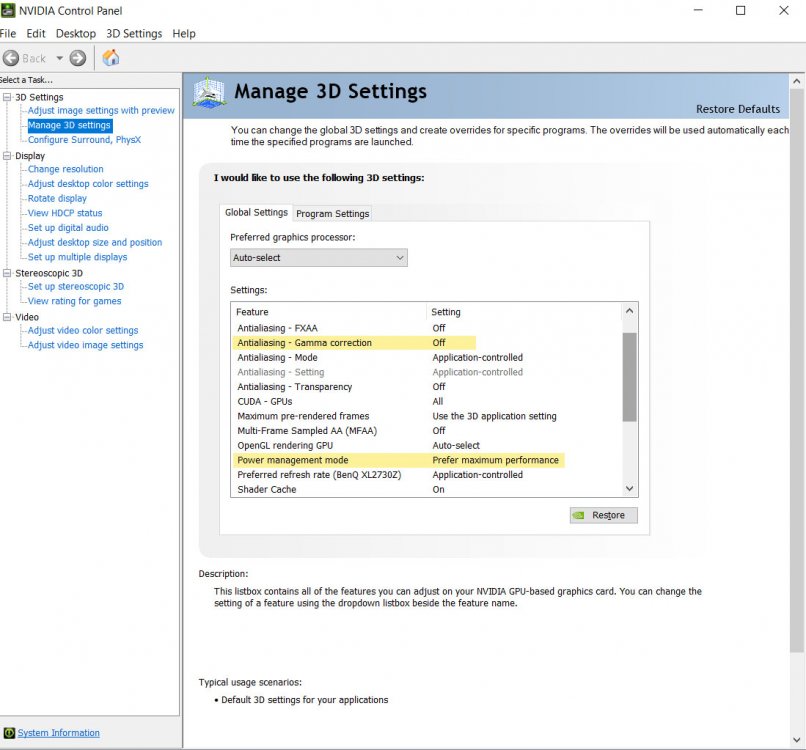Open the Desktop menu

(76, 33)
